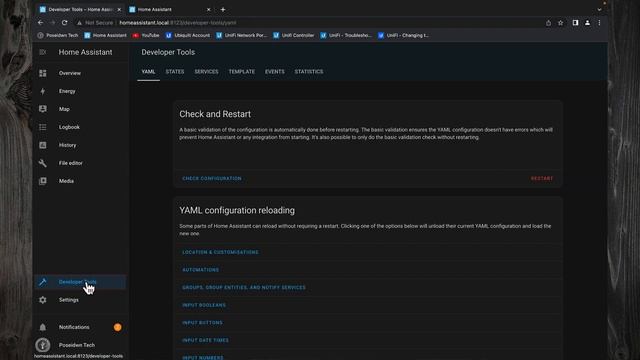Screen dimensions: 640x360
Task: Reload AUTOMATIONS YAML configuration
Action: pos(200,270)
